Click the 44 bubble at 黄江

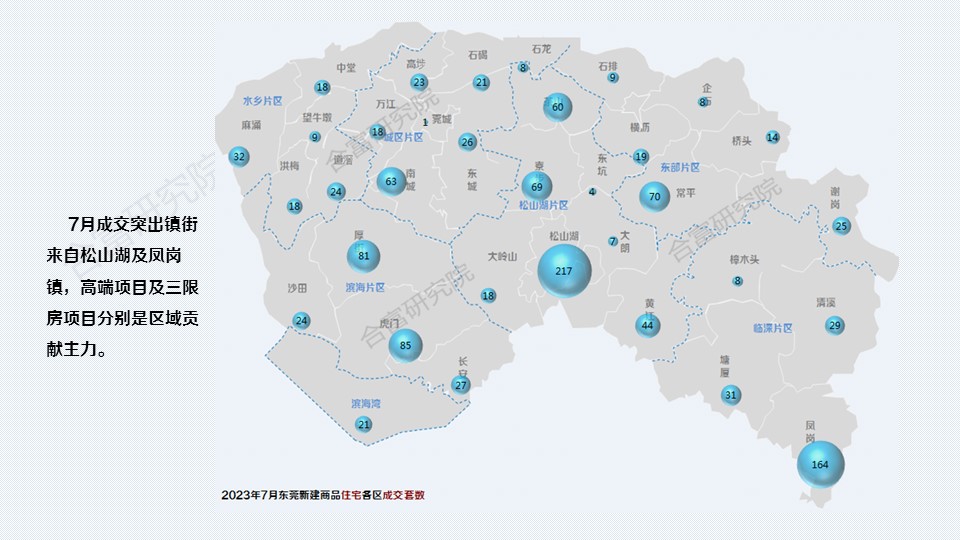pyautogui.click(x=648, y=325)
